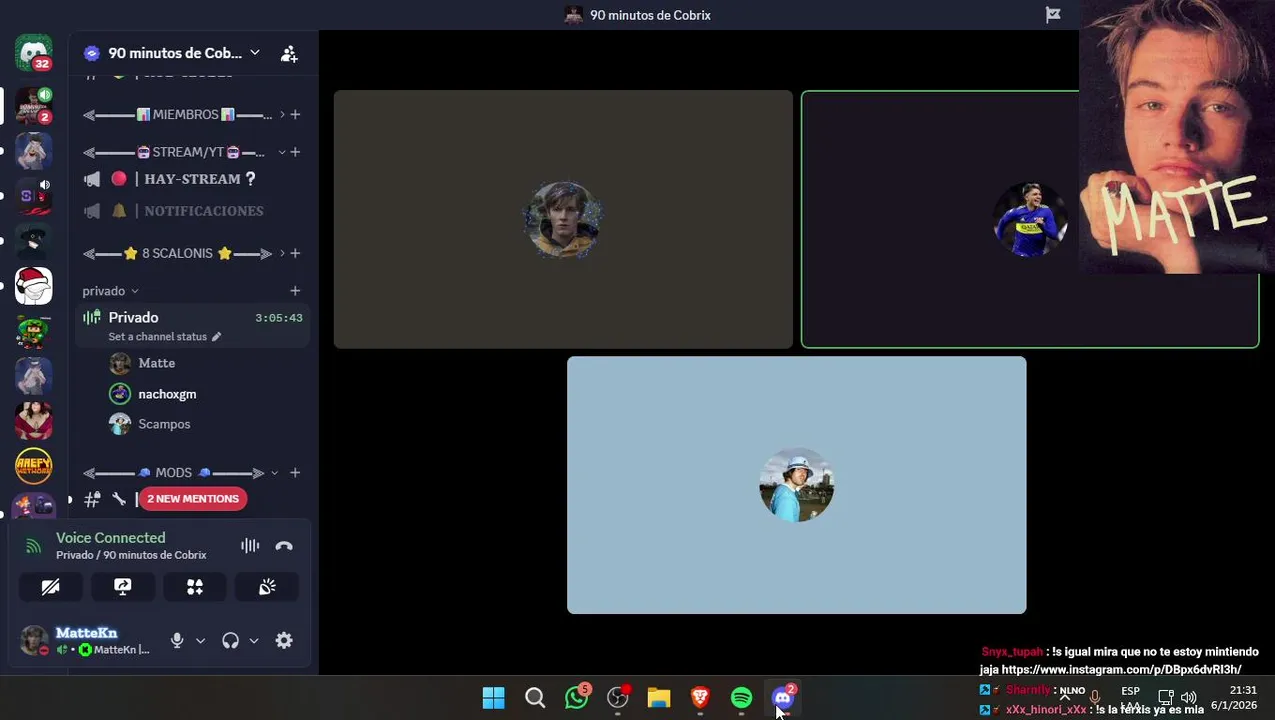Image resolution: width=1275 pixels, height=720 pixels.
Task: Click the flag icon in title bar
Action: tap(1053, 15)
